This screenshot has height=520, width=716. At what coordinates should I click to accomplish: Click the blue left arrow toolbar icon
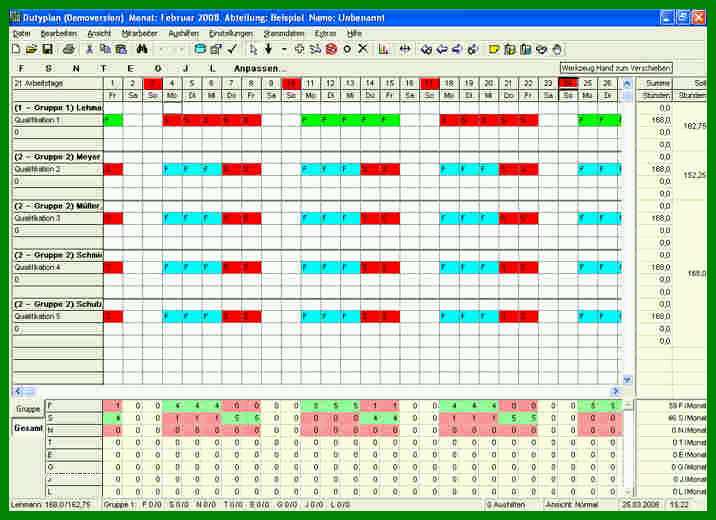(x=442, y=49)
